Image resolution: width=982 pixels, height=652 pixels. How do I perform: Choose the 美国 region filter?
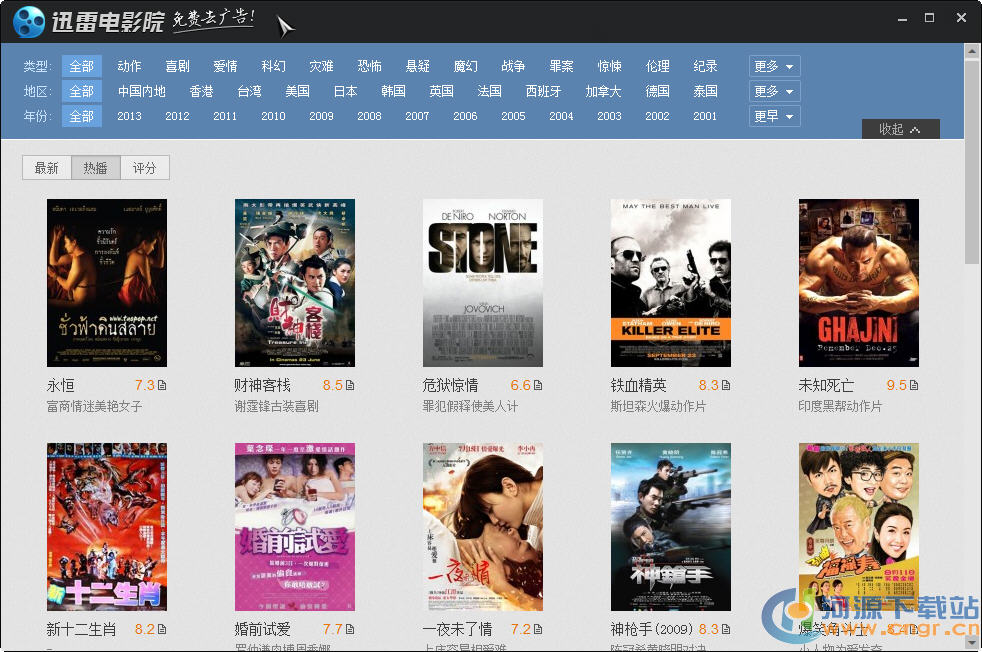click(x=297, y=91)
